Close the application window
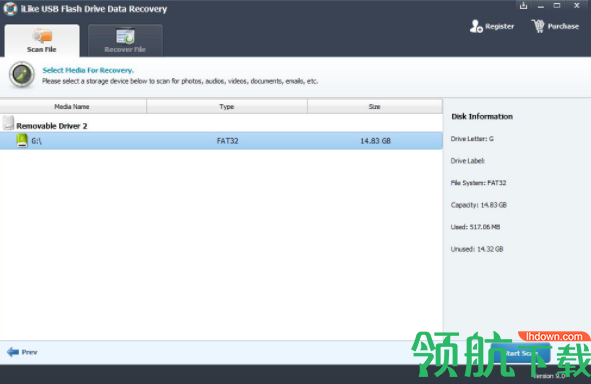 pos(577,6)
